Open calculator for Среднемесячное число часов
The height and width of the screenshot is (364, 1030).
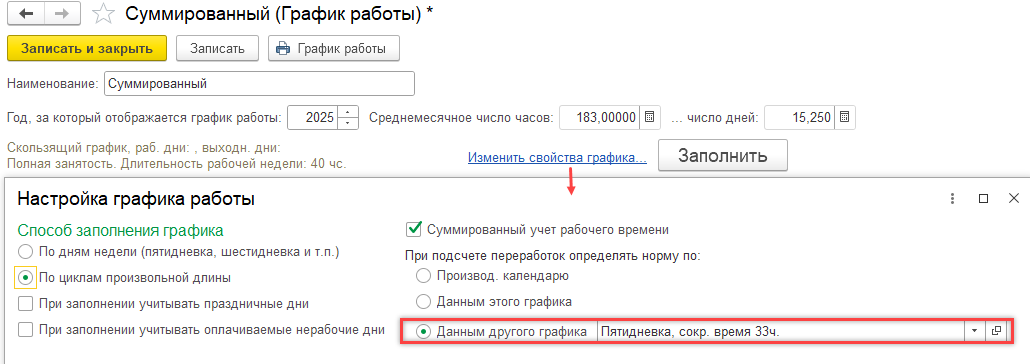(649, 118)
